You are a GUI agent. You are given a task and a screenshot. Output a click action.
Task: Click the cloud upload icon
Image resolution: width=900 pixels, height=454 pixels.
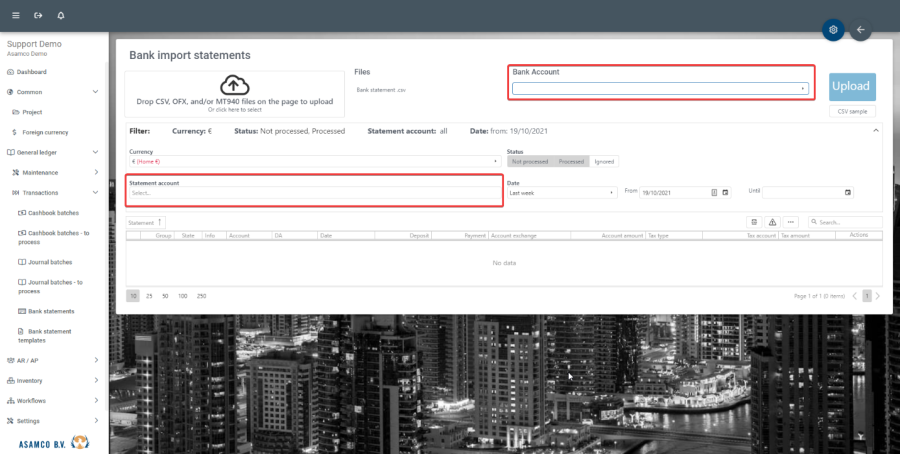234,85
